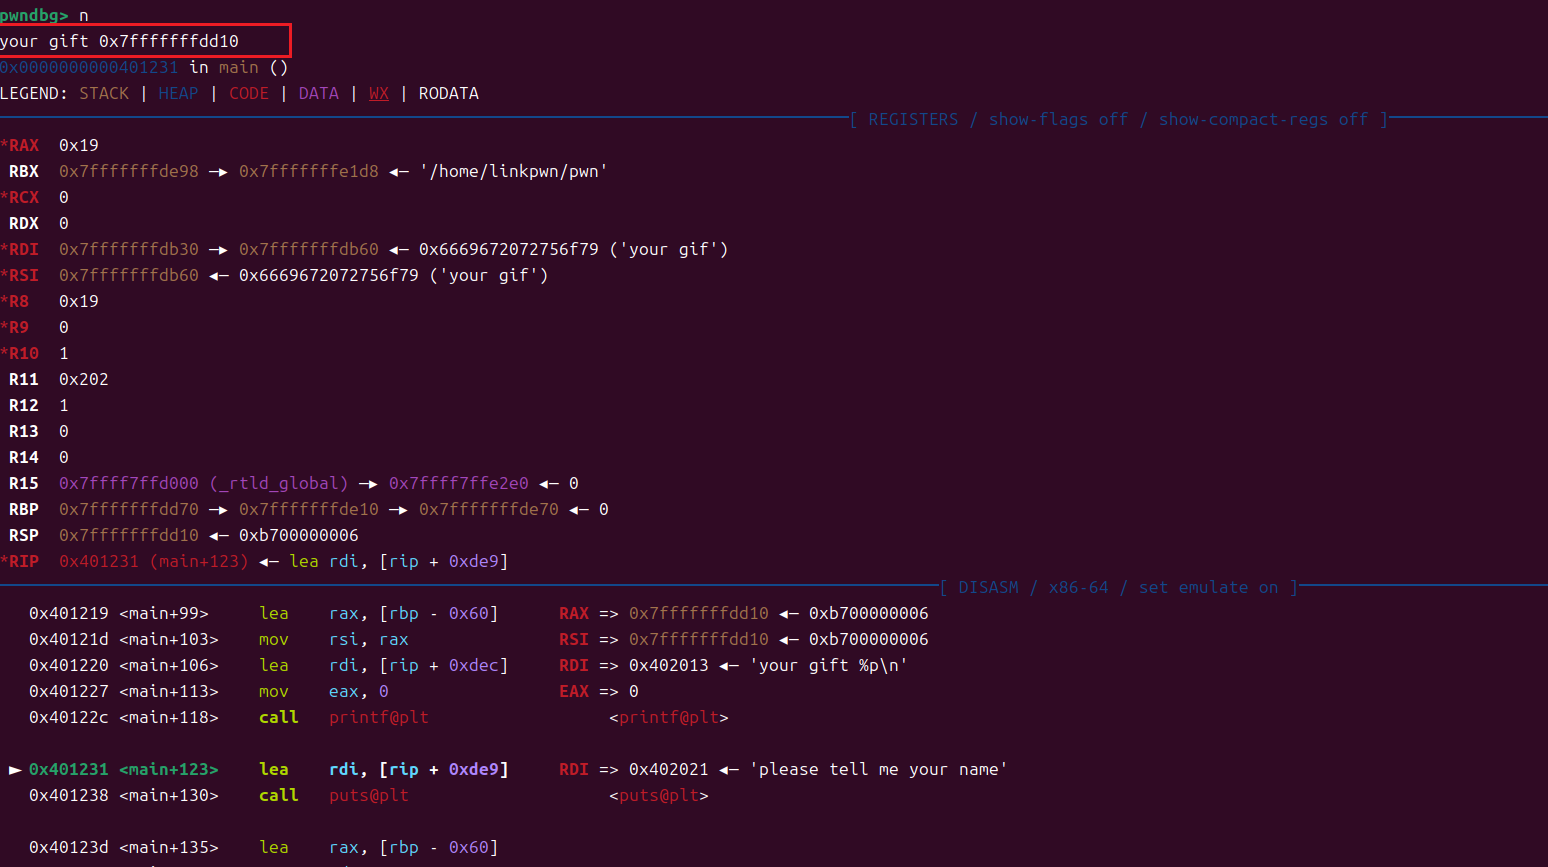The height and width of the screenshot is (867, 1548).
Task: Click the highlighted 'your gift 0x7fffffffdd10' output line
Action: [120, 41]
